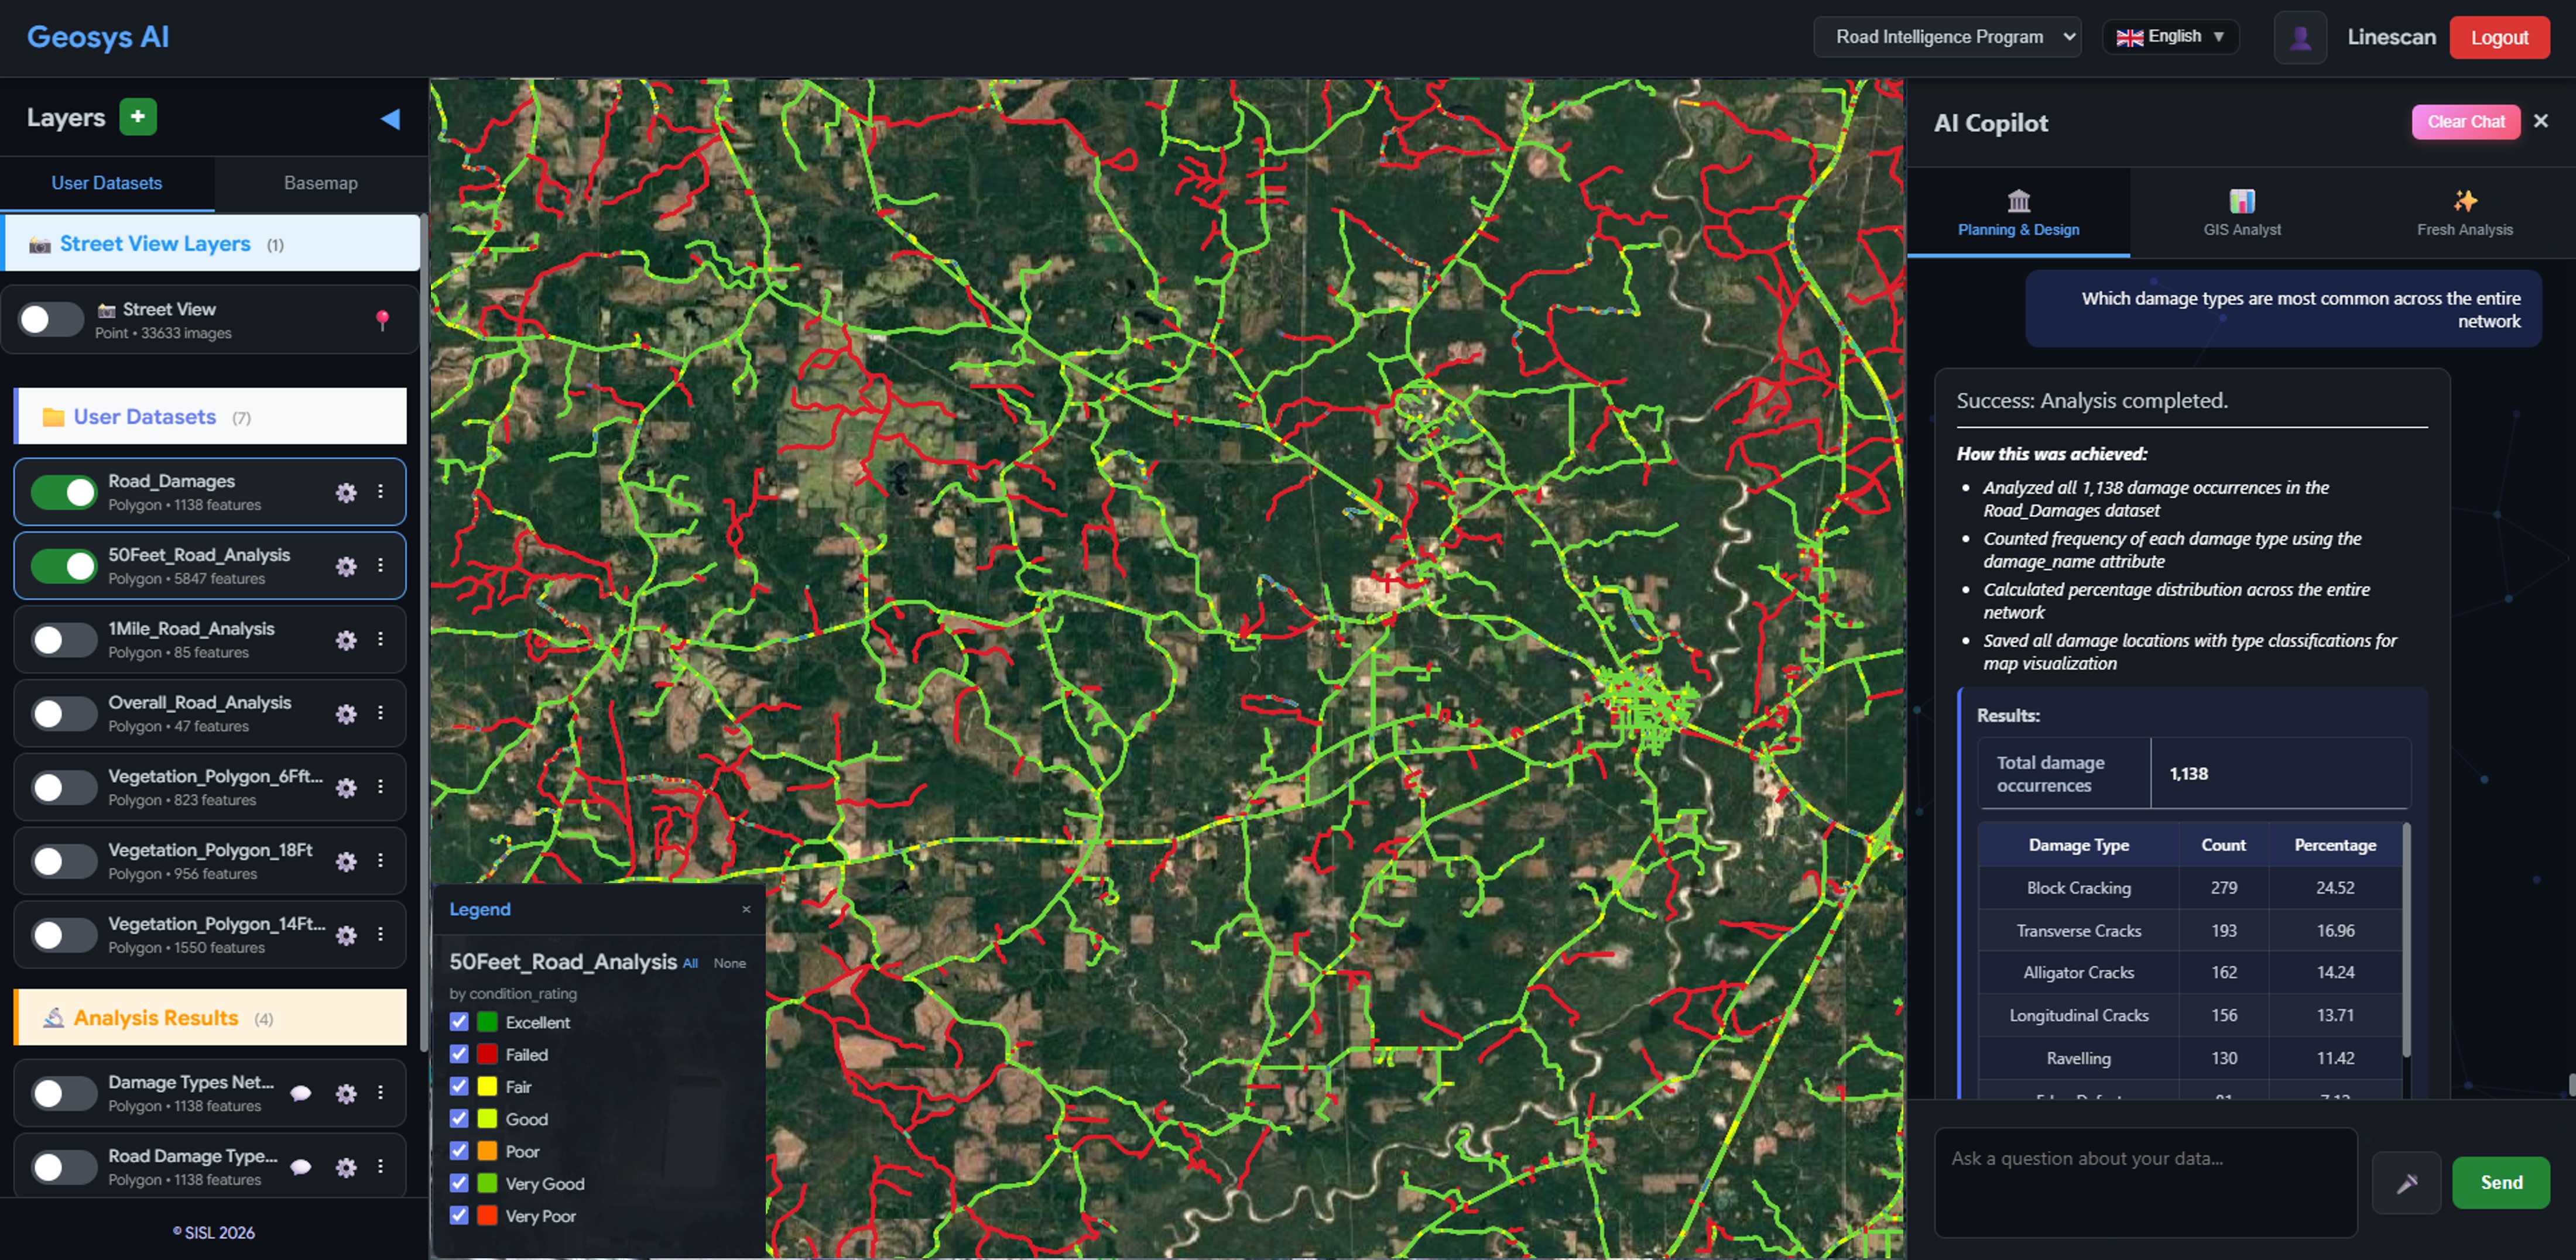Click the magic wand icon beside Send
Screen dimensions: 2576x1260
click(2407, 1183)
